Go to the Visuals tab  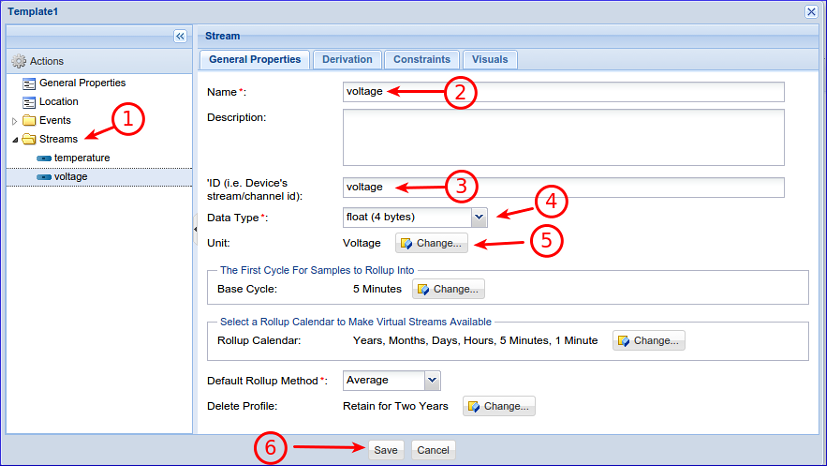click(489, 60)
